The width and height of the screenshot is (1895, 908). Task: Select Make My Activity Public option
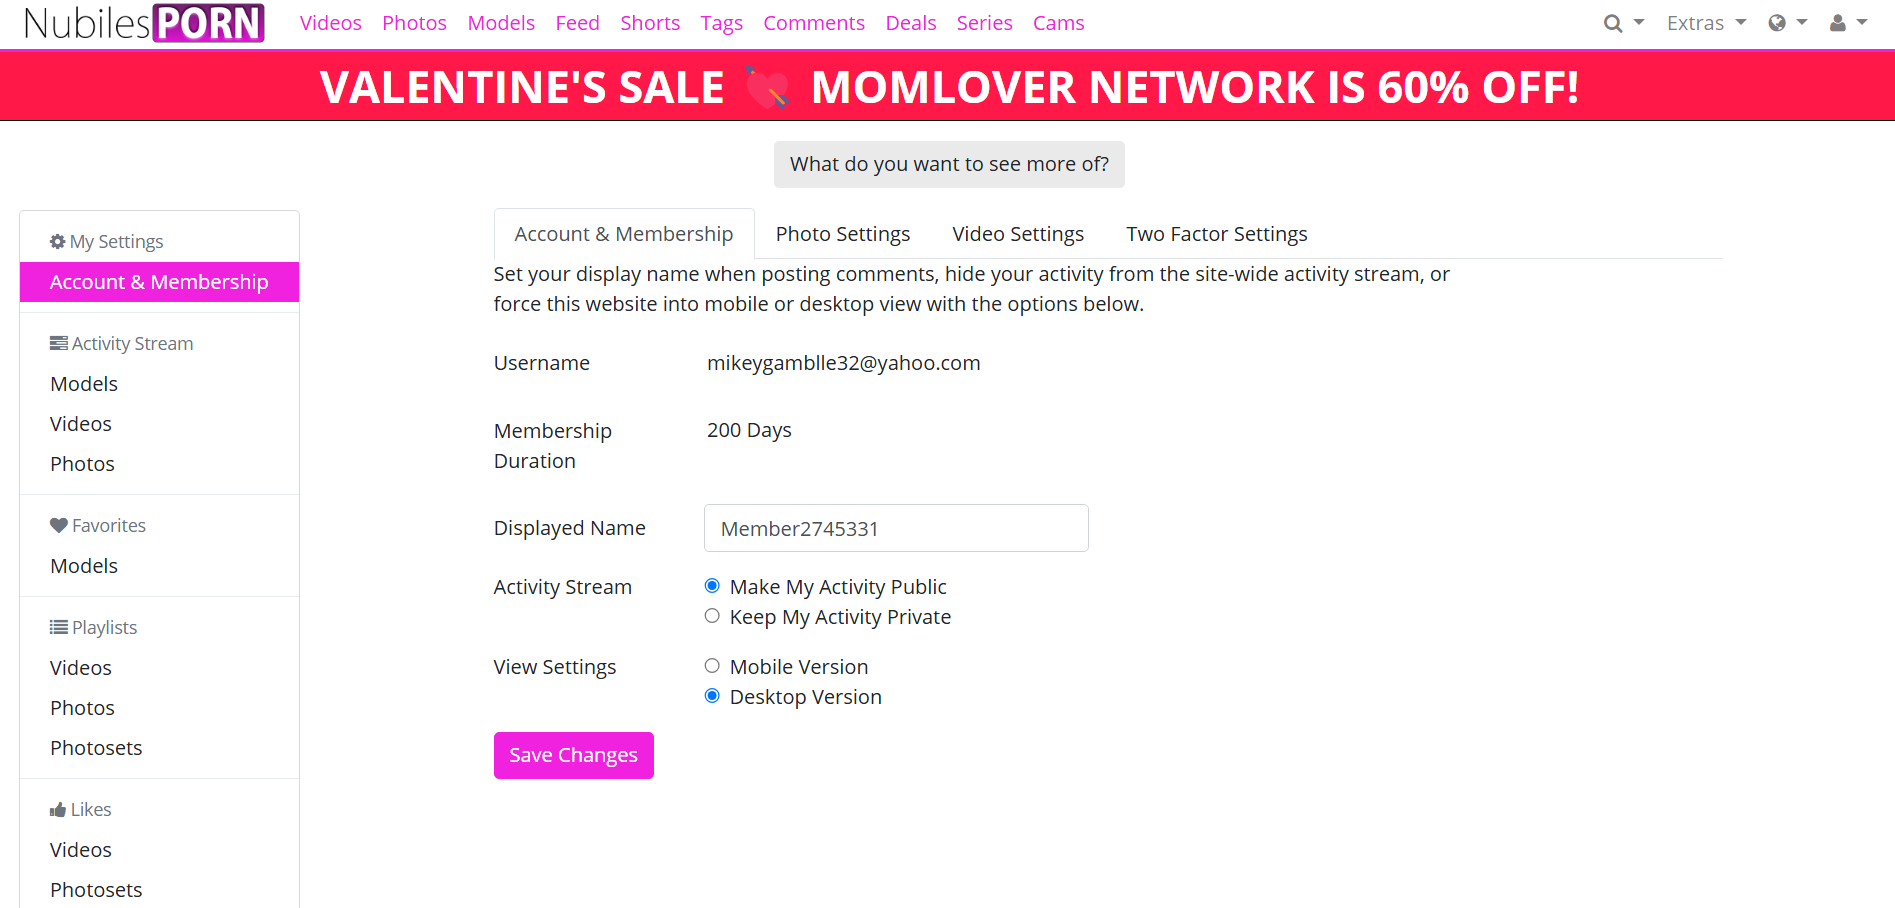[x=712, y=586]
